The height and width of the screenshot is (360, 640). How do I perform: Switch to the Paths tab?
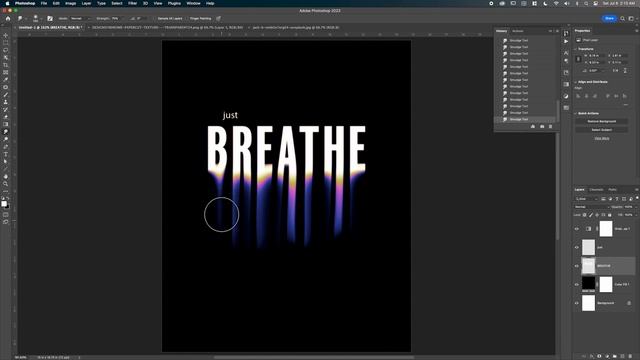coord(612,190)
